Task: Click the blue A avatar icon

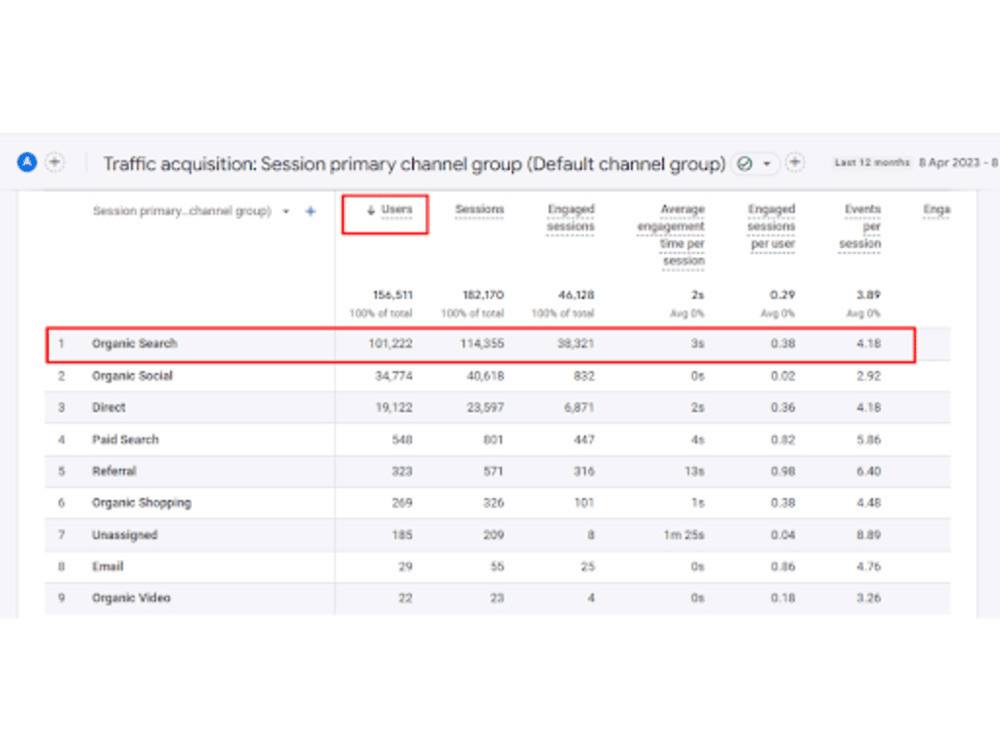Action: click(27, 163)
